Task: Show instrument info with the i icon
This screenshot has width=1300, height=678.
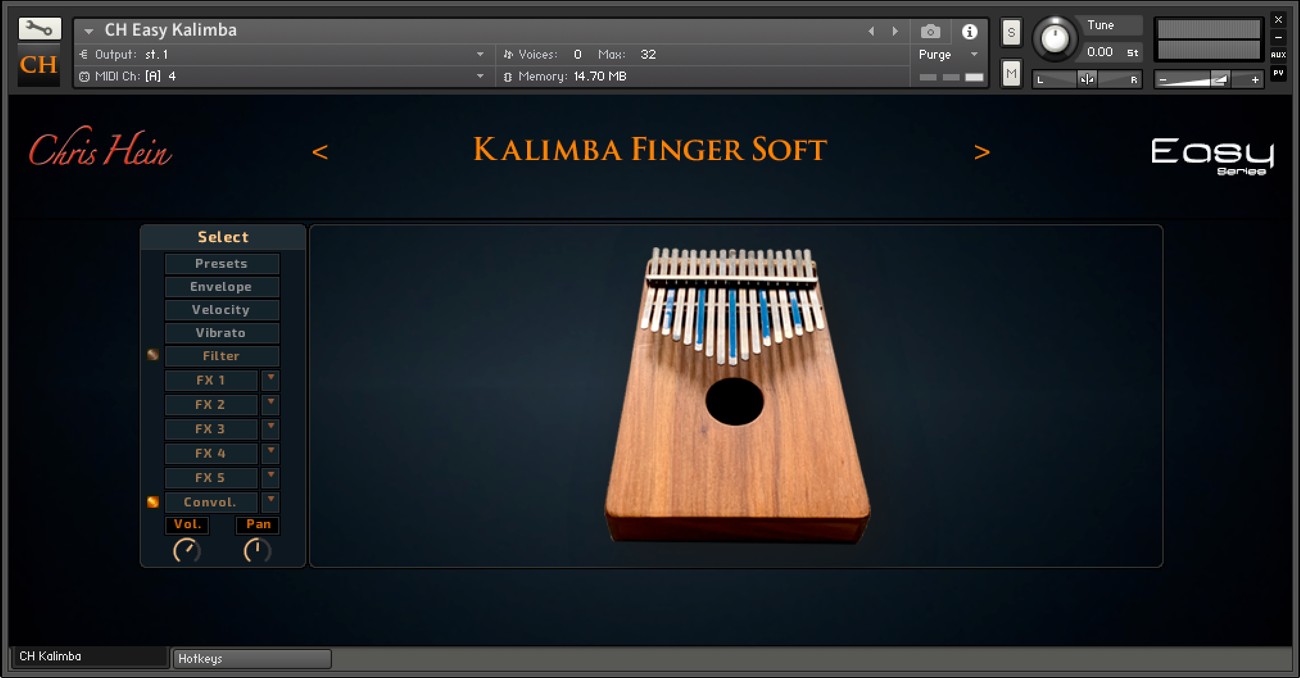Action: click(x=969, y=31)
